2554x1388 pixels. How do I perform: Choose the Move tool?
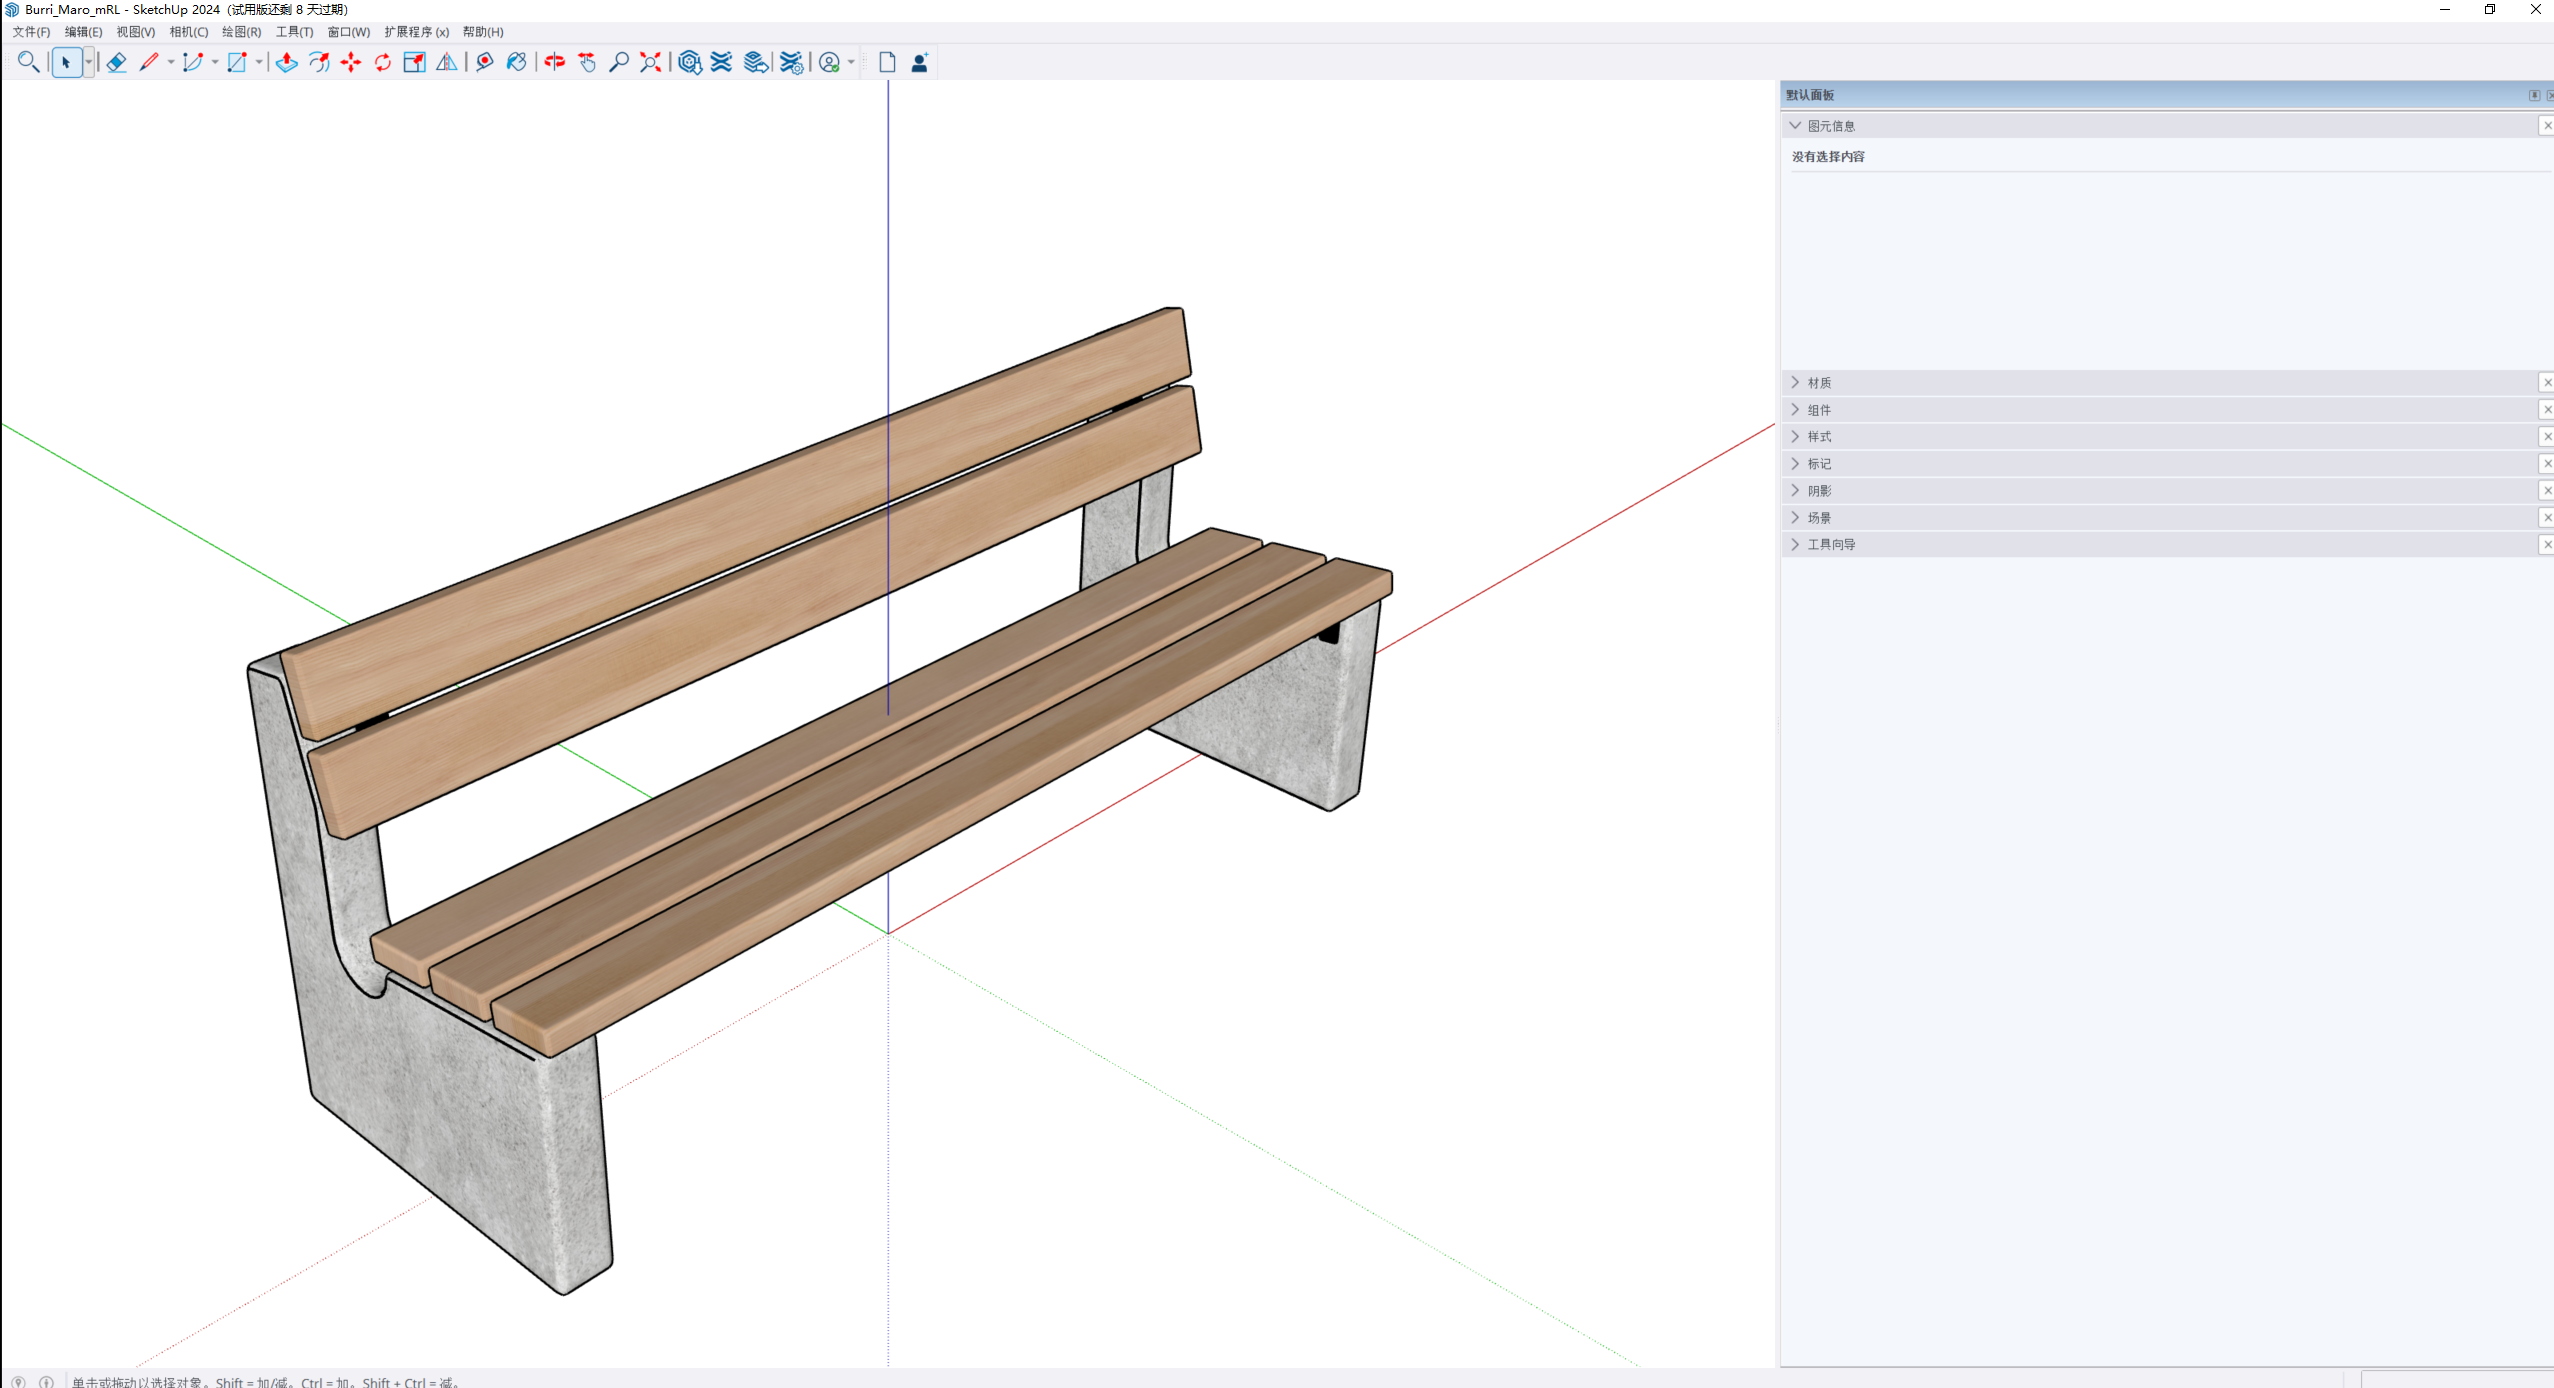pyautogui.click(x=351, y=62)
